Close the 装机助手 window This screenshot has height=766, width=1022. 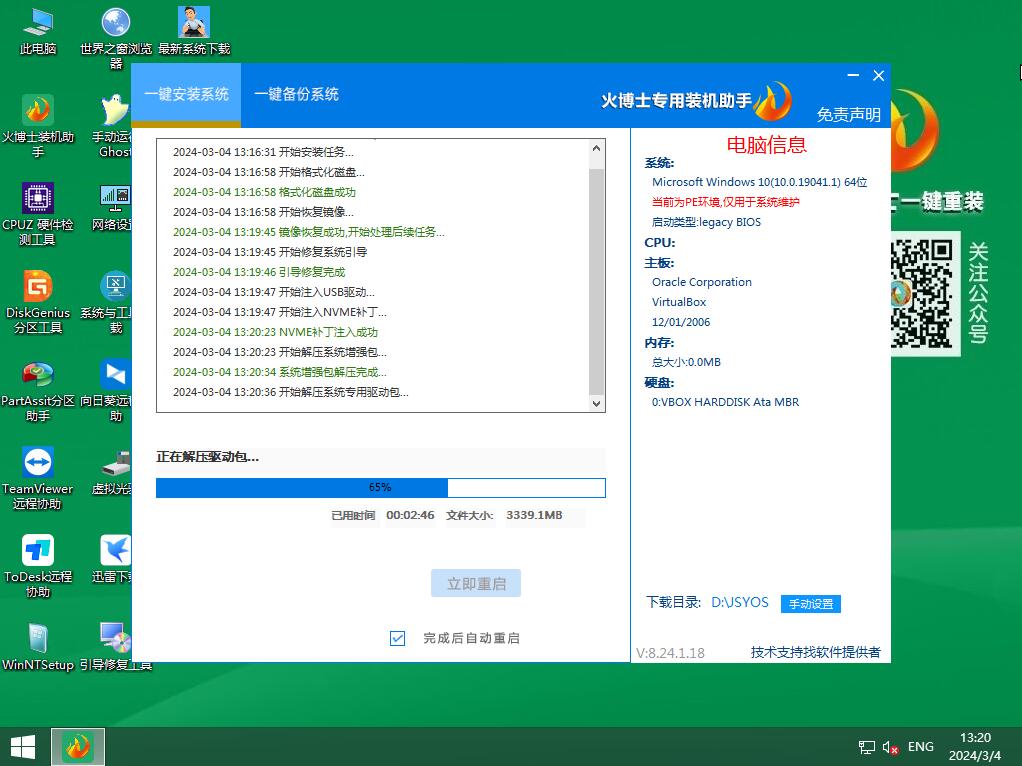coord(879,76)
